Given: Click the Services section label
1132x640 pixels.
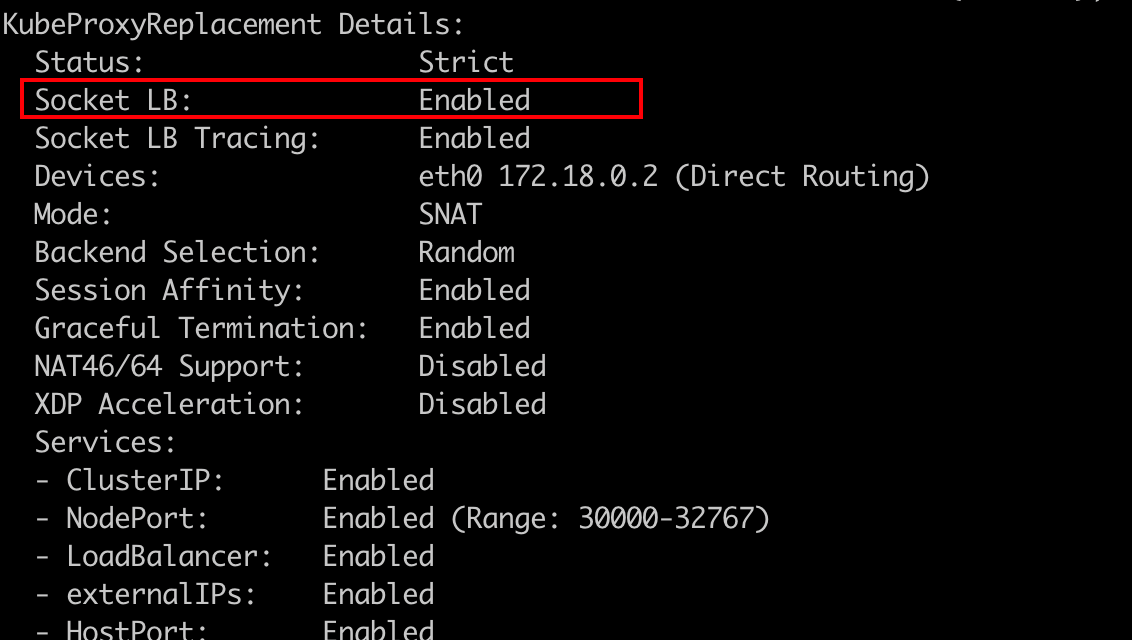Looking at the screenshot, I should pos(105,442).
